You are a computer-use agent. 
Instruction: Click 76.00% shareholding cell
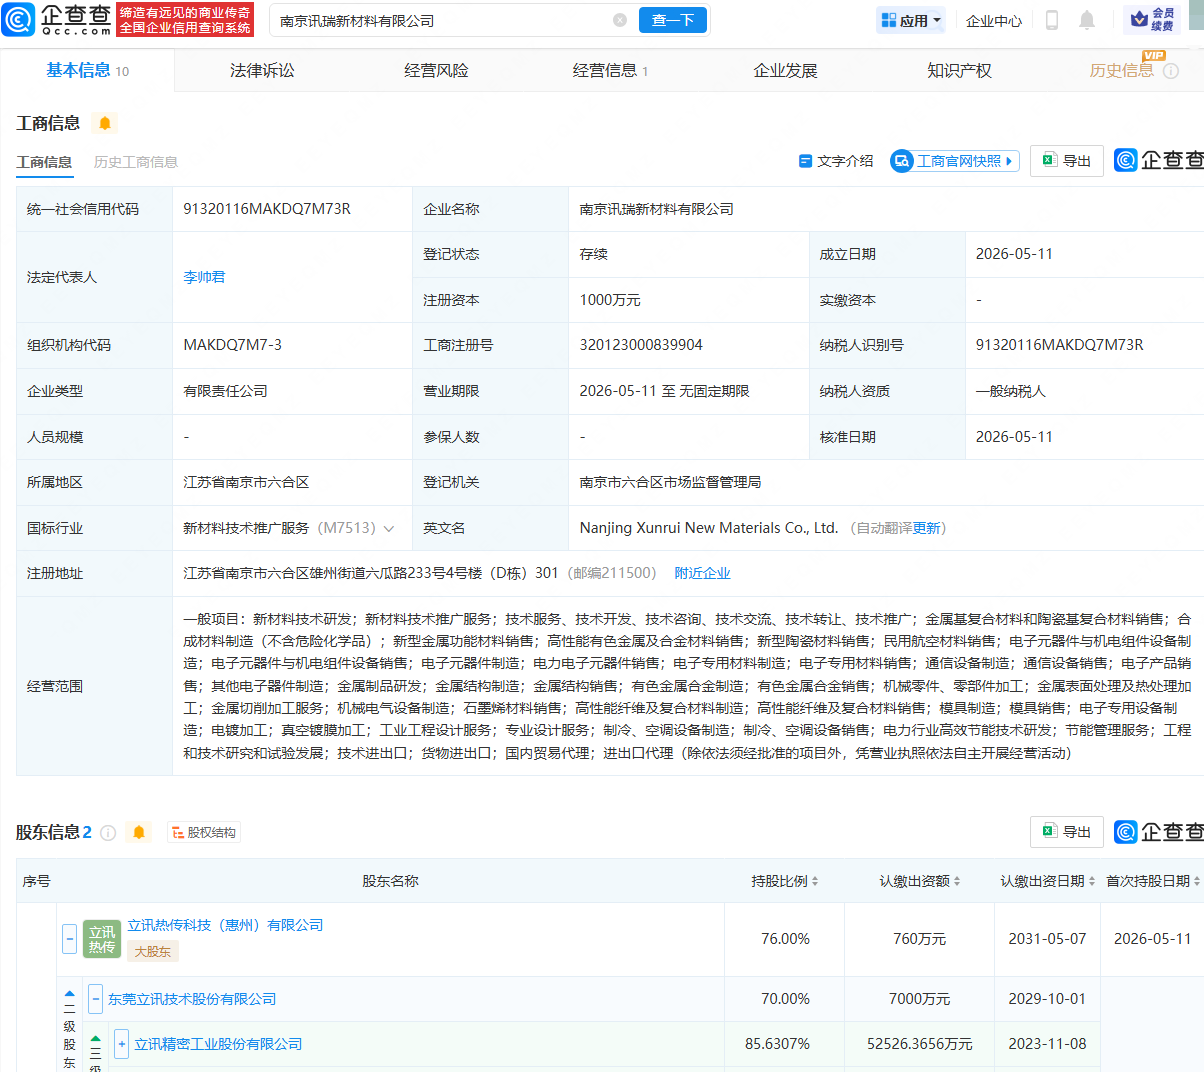click(785, 939)
